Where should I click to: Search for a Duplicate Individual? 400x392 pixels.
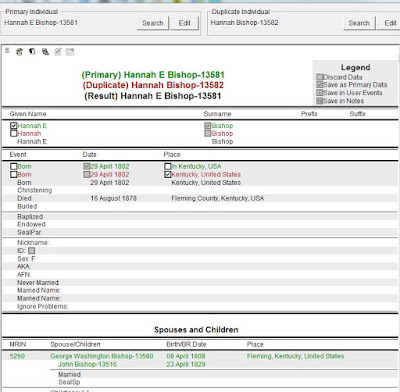[359, 23]
